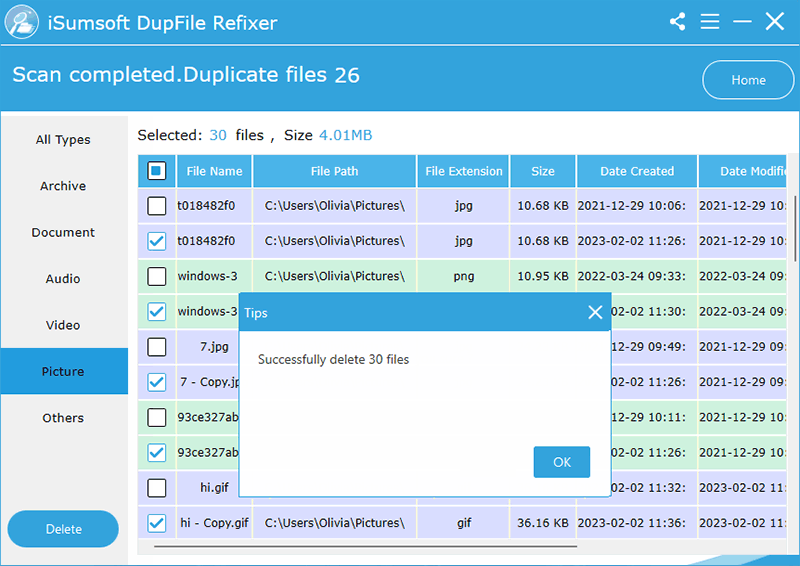
Task: Click the hi - Copy.gif file name
Action: tap(214, 523)
